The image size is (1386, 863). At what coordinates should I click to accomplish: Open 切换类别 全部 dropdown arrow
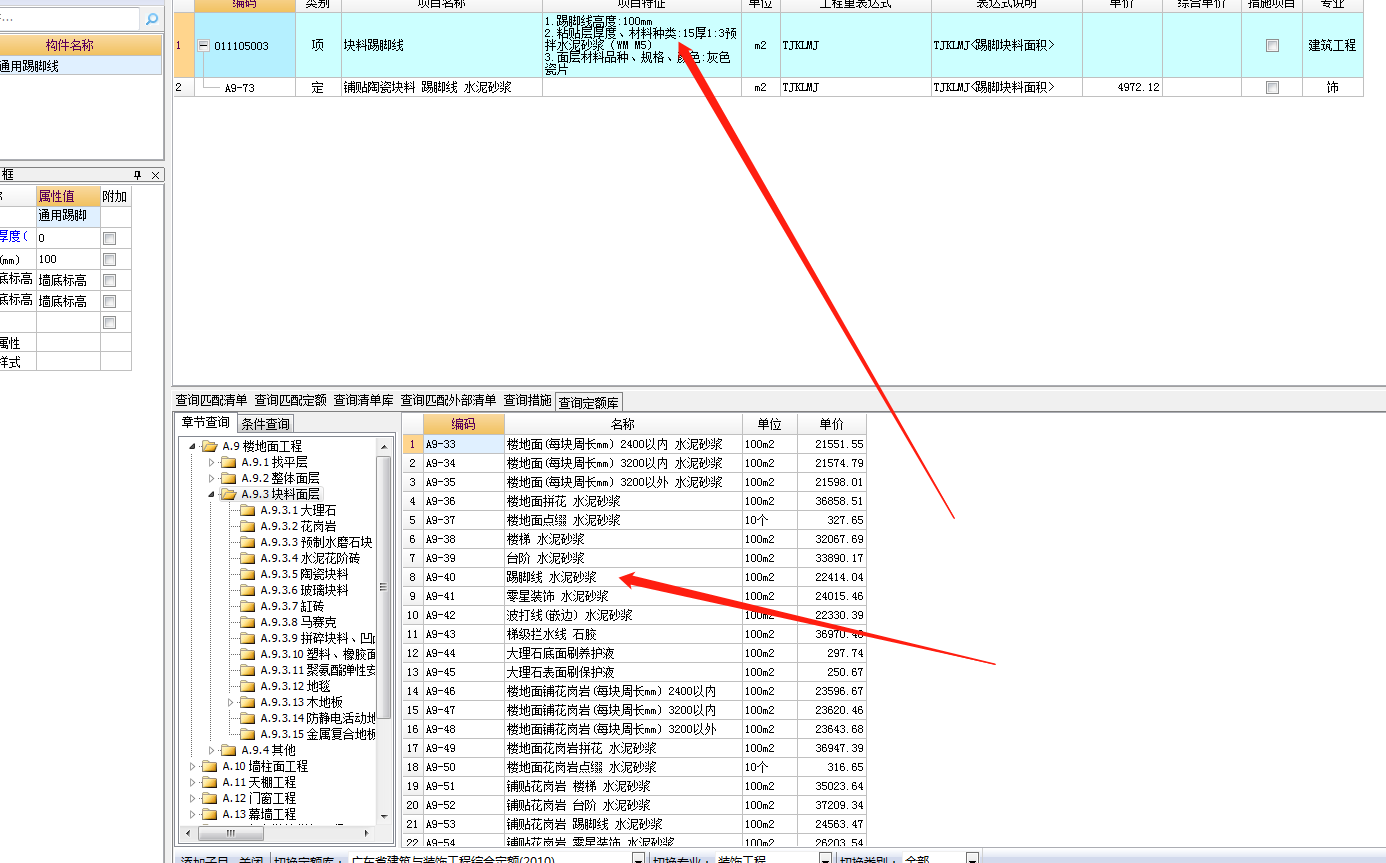pos(971,858)
